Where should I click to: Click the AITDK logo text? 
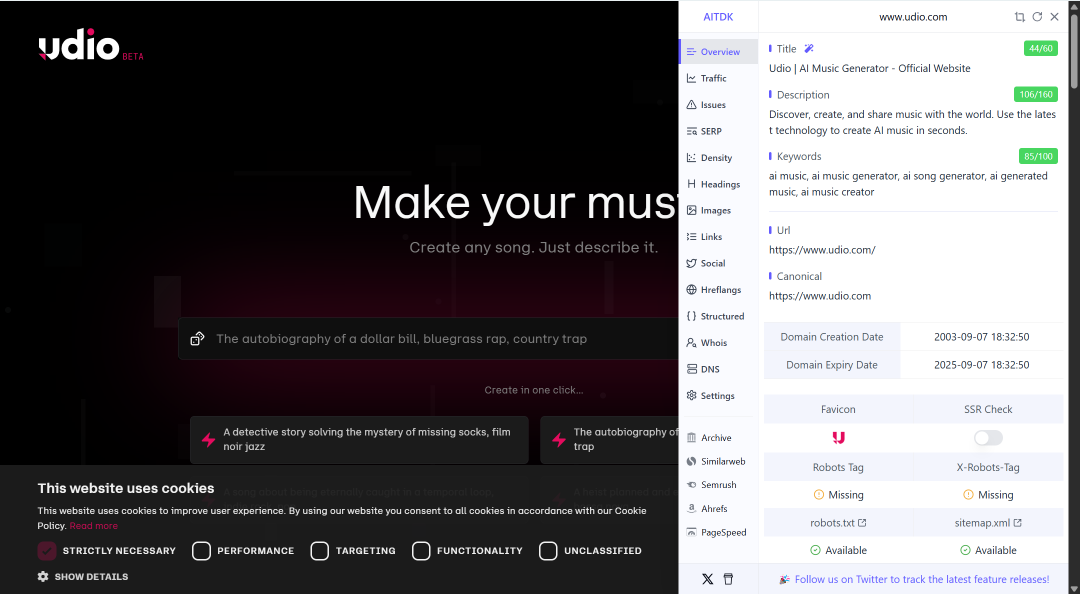[x=718, y=17]
